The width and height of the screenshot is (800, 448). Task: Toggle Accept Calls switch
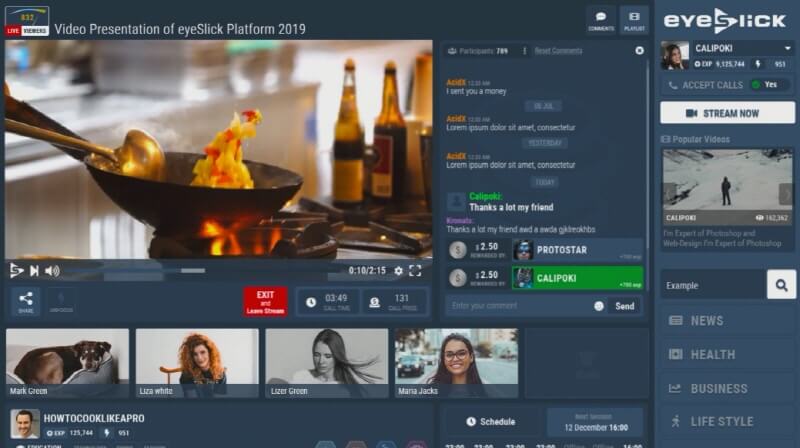coord(769,85)
